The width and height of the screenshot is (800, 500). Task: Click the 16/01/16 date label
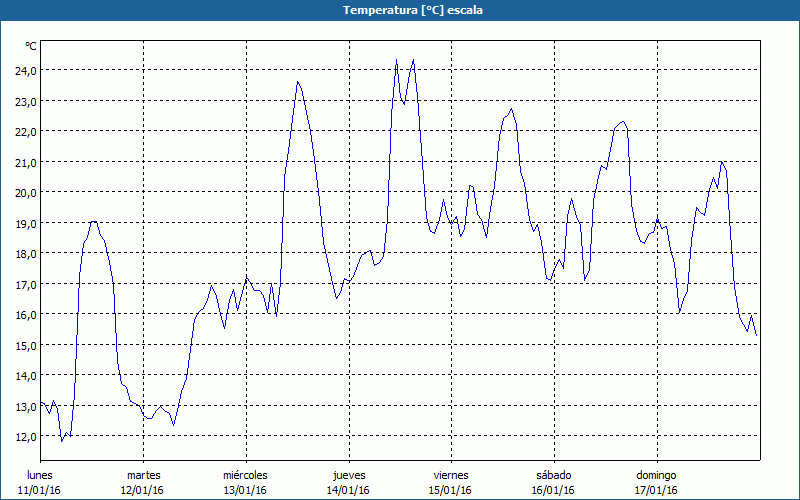pyautogui.click(x=553, y=490)
